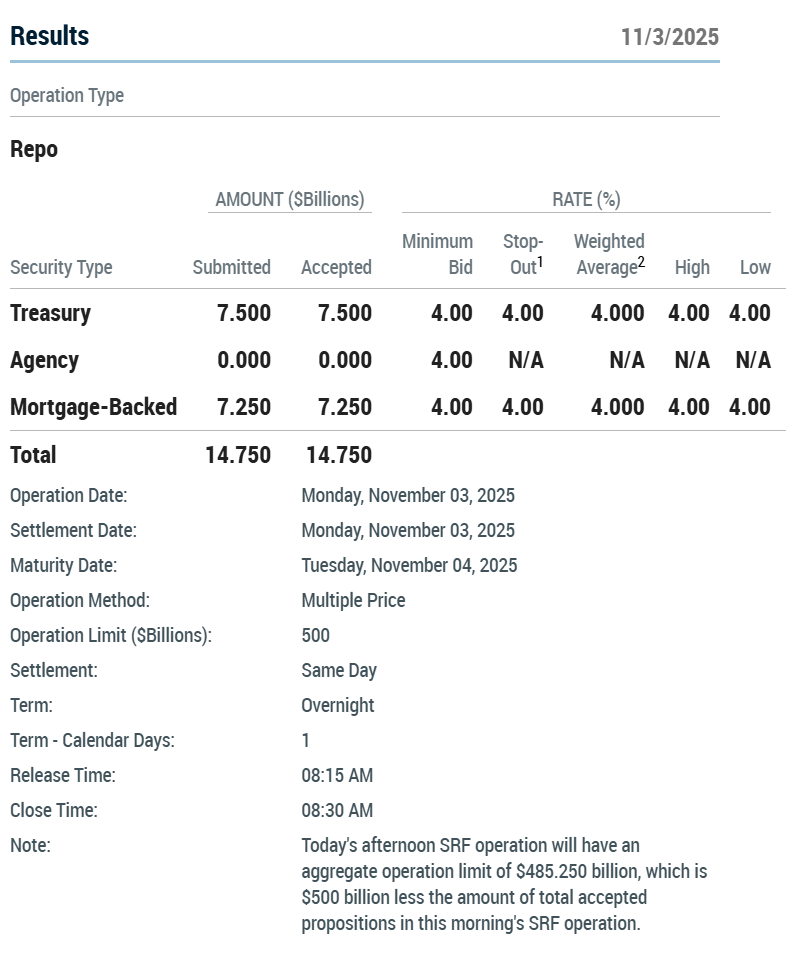
Task: Select the Agency row label
Action: point(44,360)
